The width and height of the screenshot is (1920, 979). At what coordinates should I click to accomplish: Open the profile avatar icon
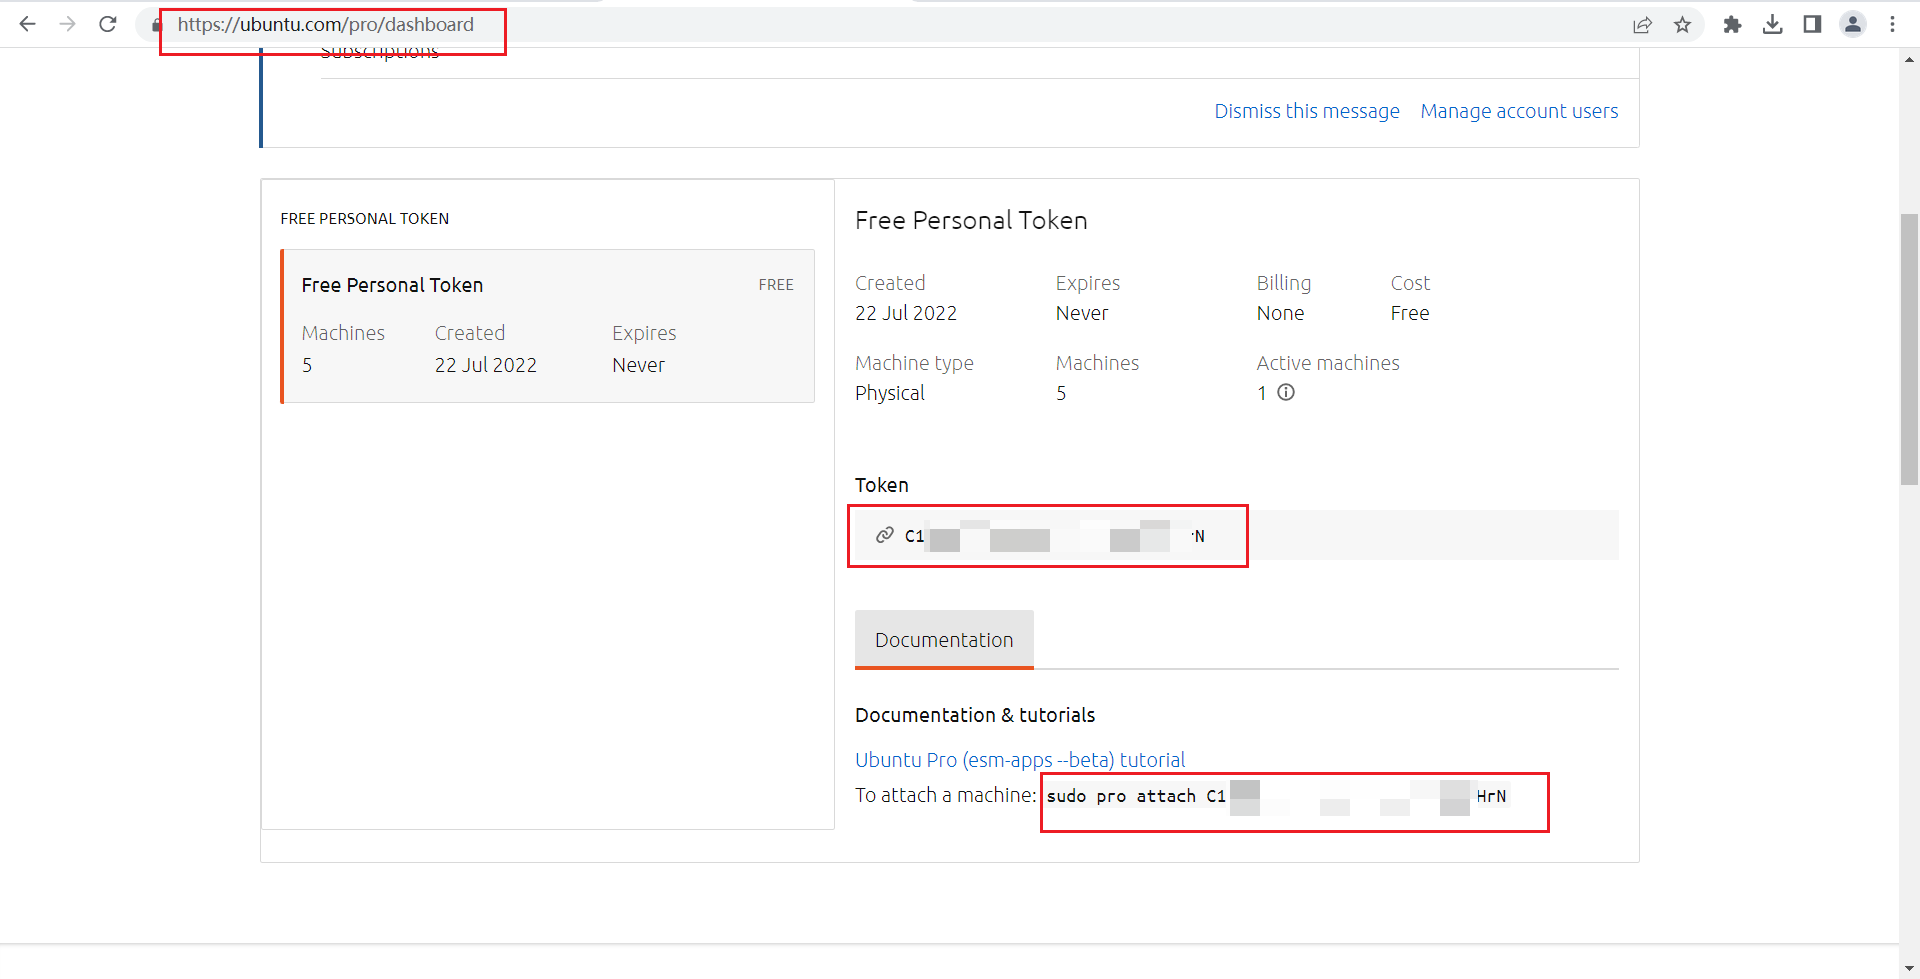[x=1853, y=25]
